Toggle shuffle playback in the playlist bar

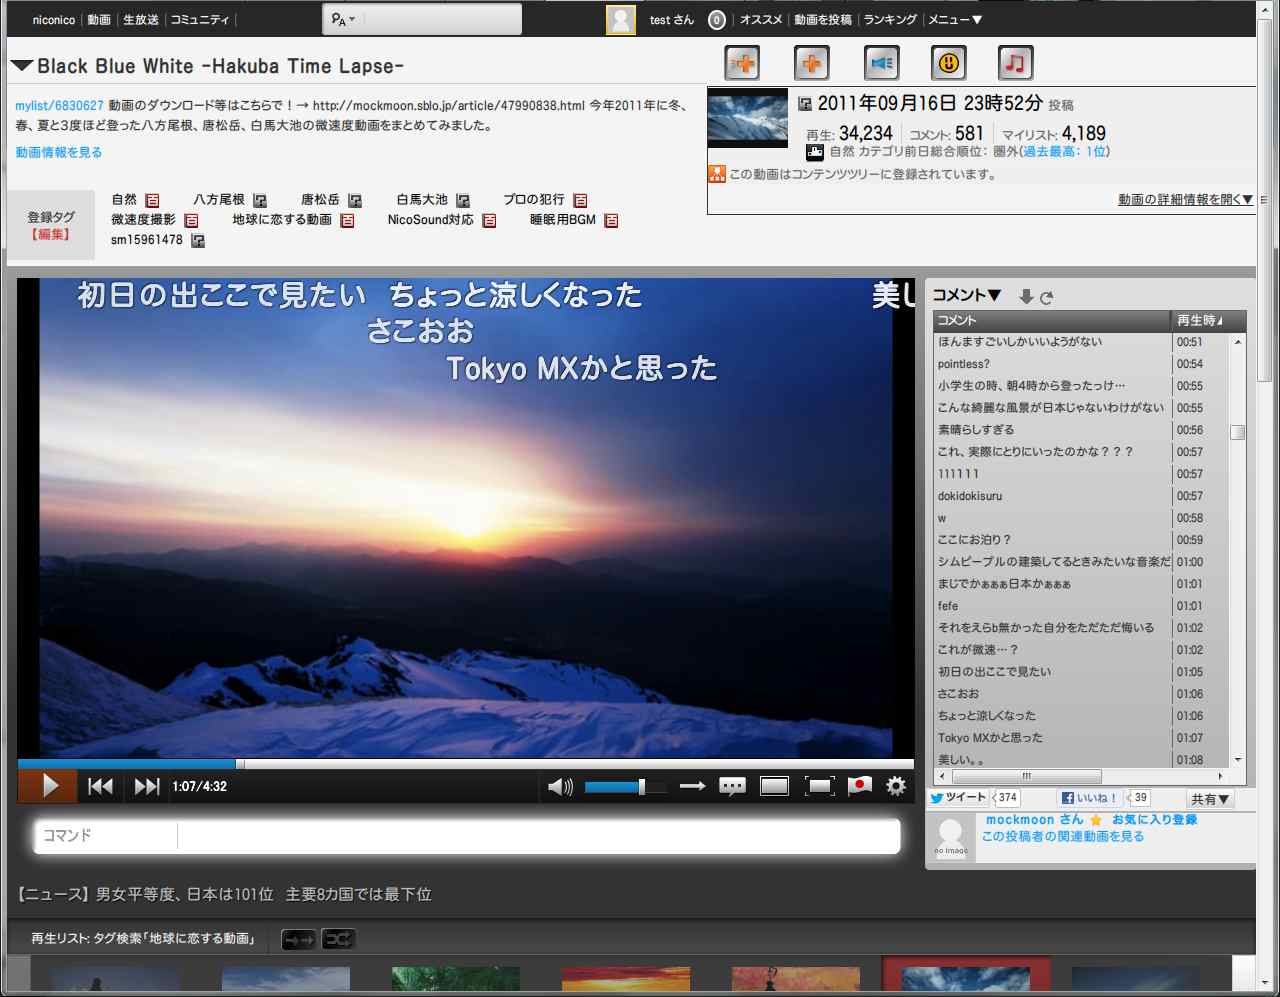338,939
